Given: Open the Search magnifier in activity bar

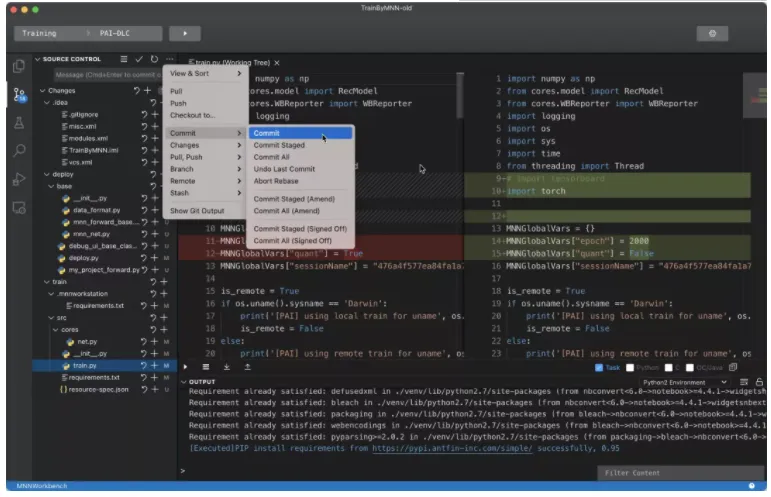Looking at the screenshot, I should (19, 150).
